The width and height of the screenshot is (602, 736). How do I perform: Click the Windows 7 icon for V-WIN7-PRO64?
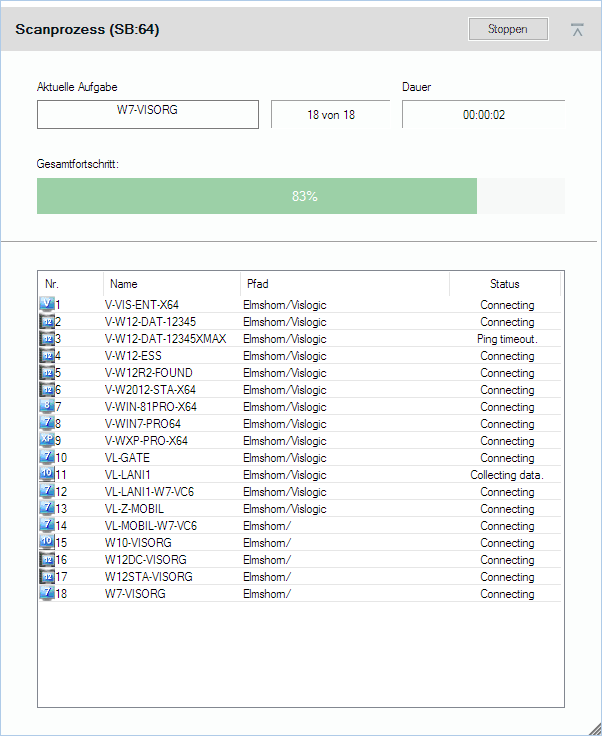(47, 423)
